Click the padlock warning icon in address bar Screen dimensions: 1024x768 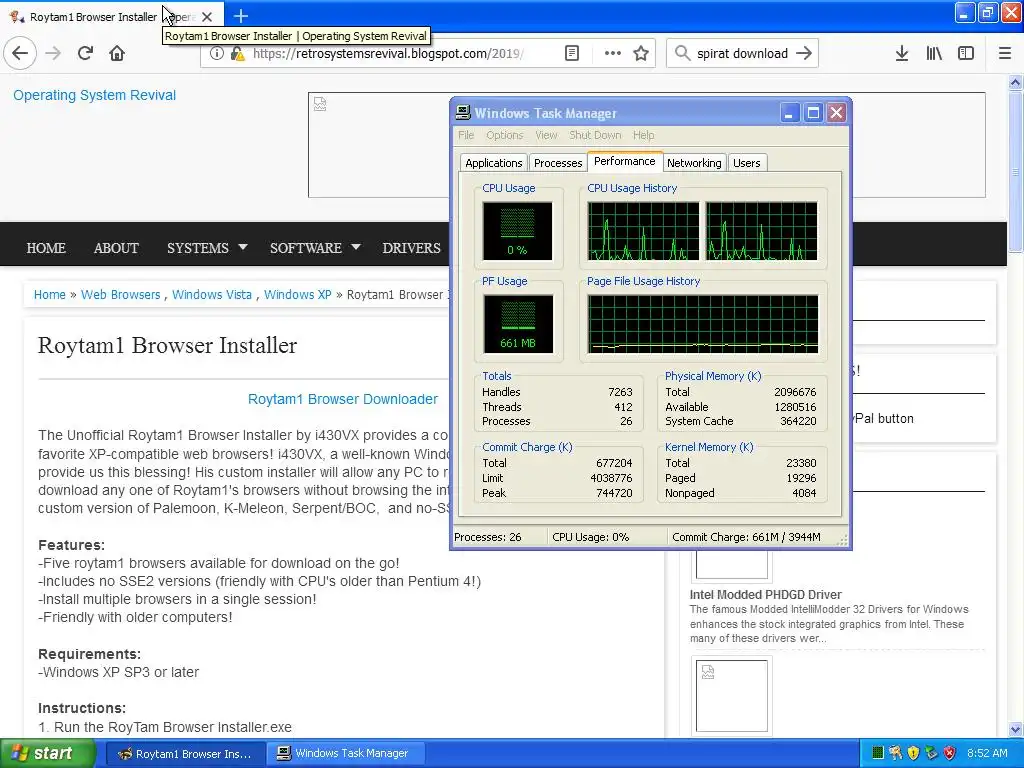point(238,54)
